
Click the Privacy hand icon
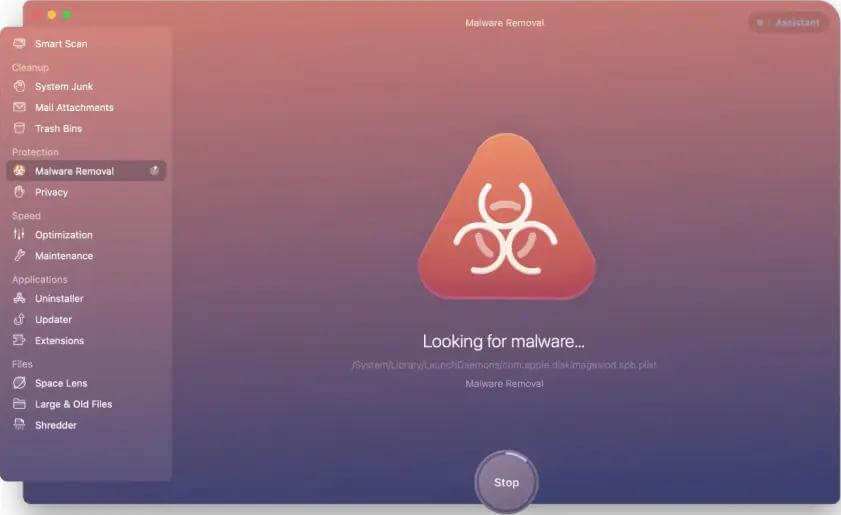pos(19,192)
